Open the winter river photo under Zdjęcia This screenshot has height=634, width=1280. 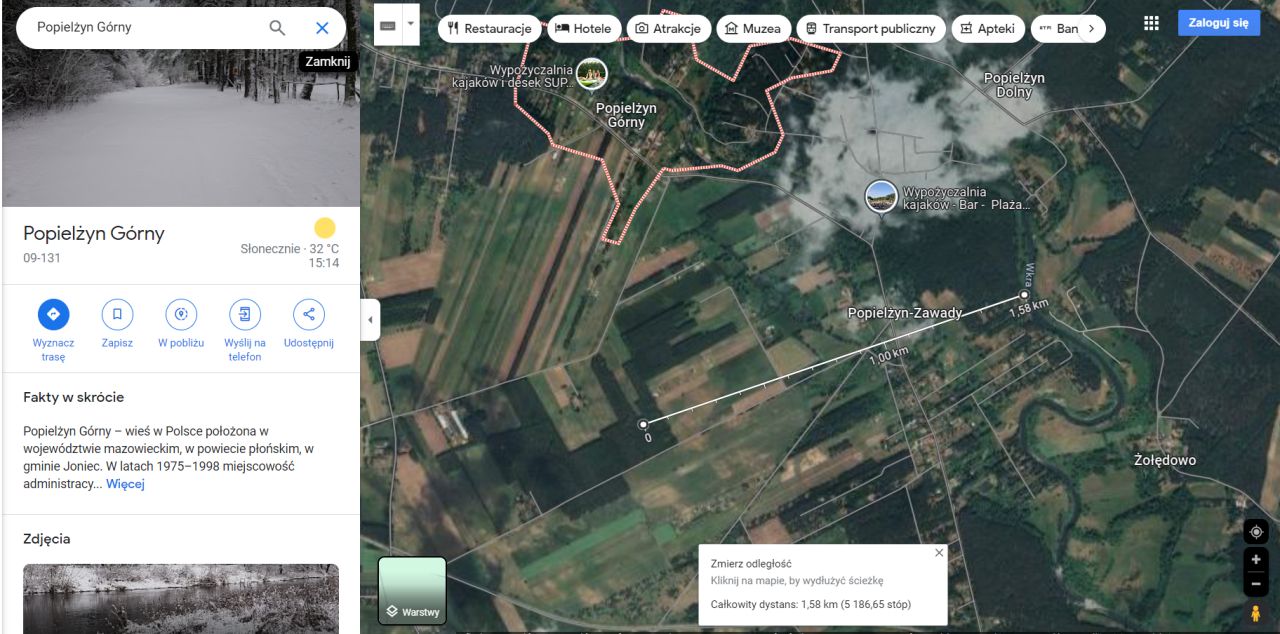coord(181,599)
